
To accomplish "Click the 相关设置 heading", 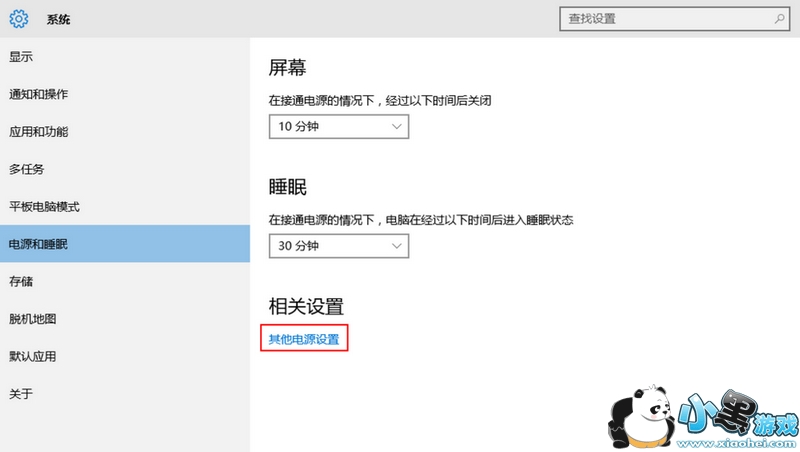I will (306, 306).
